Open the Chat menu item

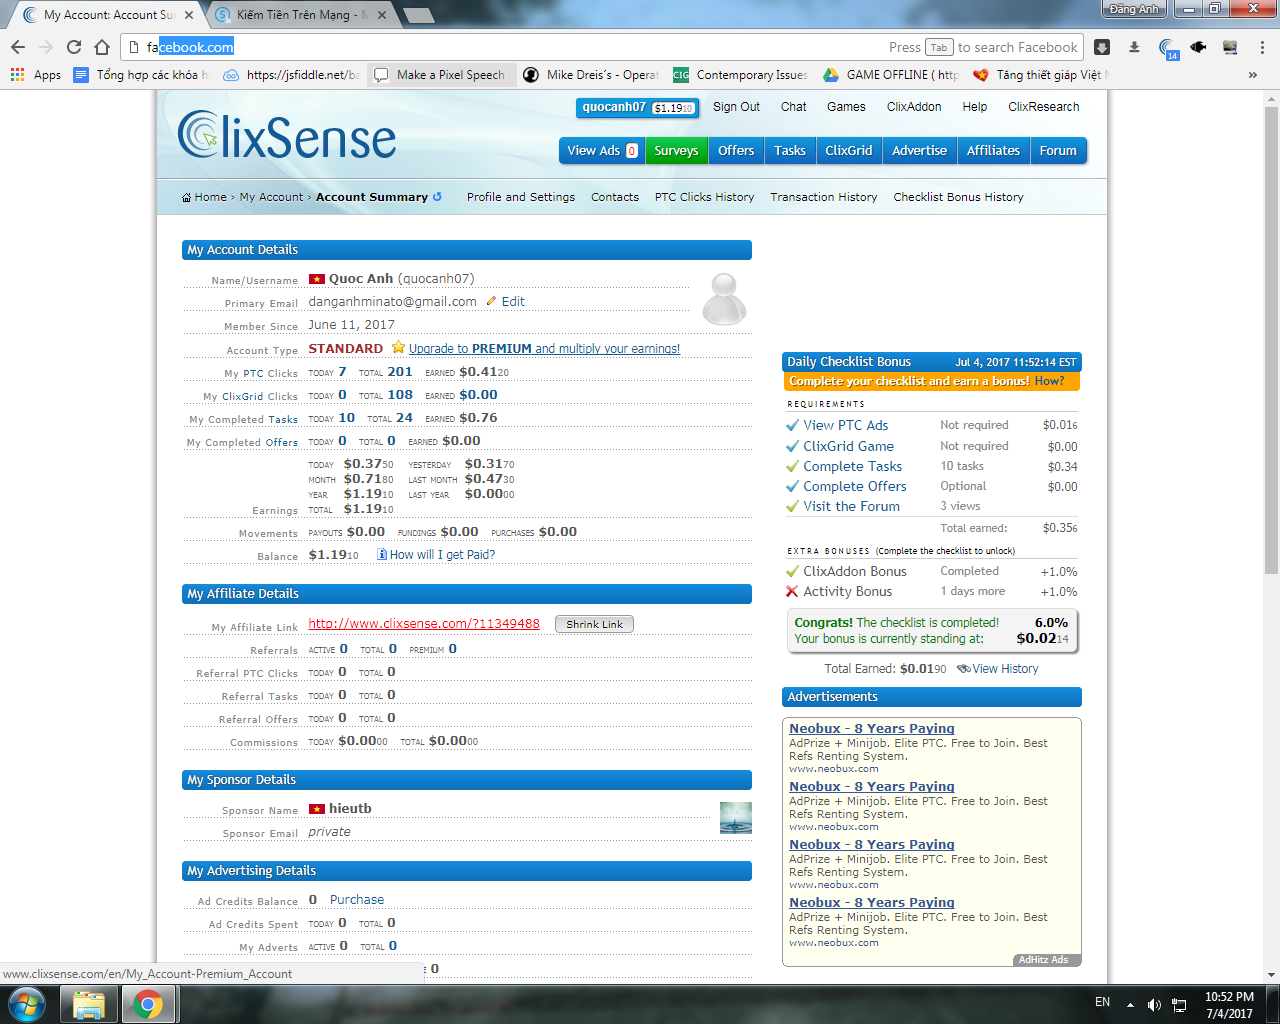point(794,107)
